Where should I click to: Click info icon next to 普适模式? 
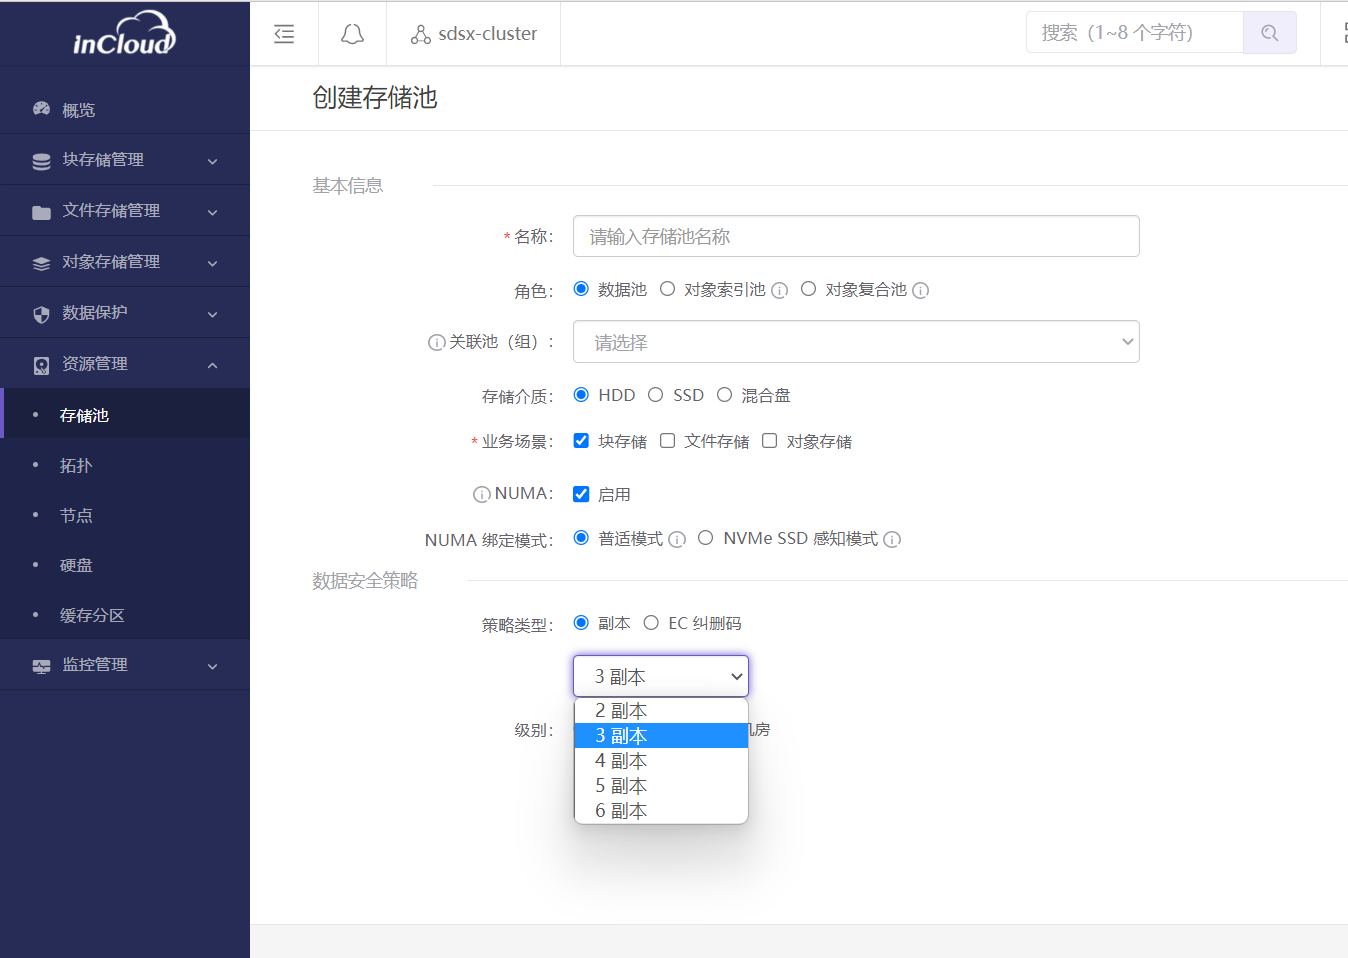(x=677, y=539)
